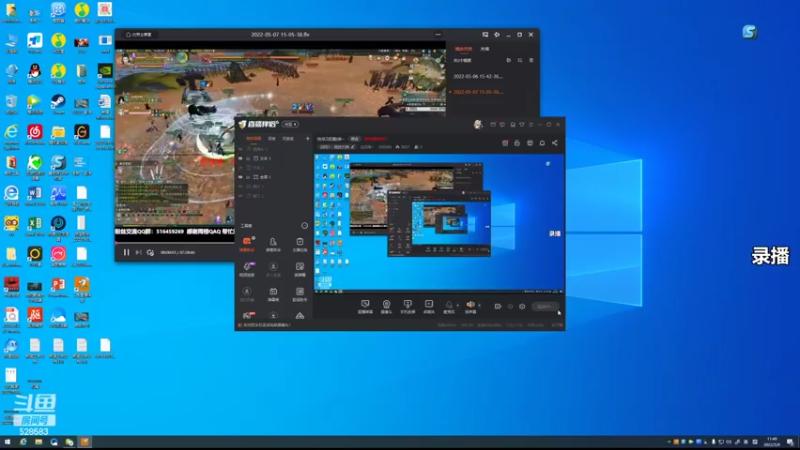Open the NetEase Cloud Music desktop icon

click(x=35, y=135)
